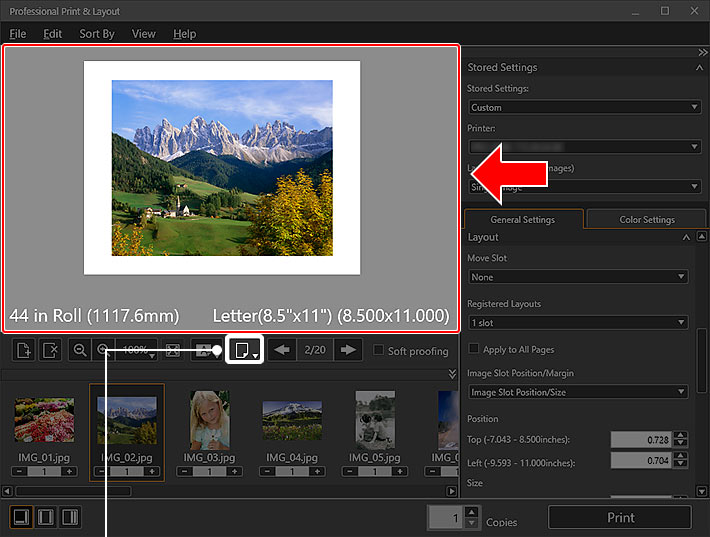The width and height of the screenshot is (710, 537).
Task: Zoom out the preview with magnifier minus
Action: [x=80, y=351]
